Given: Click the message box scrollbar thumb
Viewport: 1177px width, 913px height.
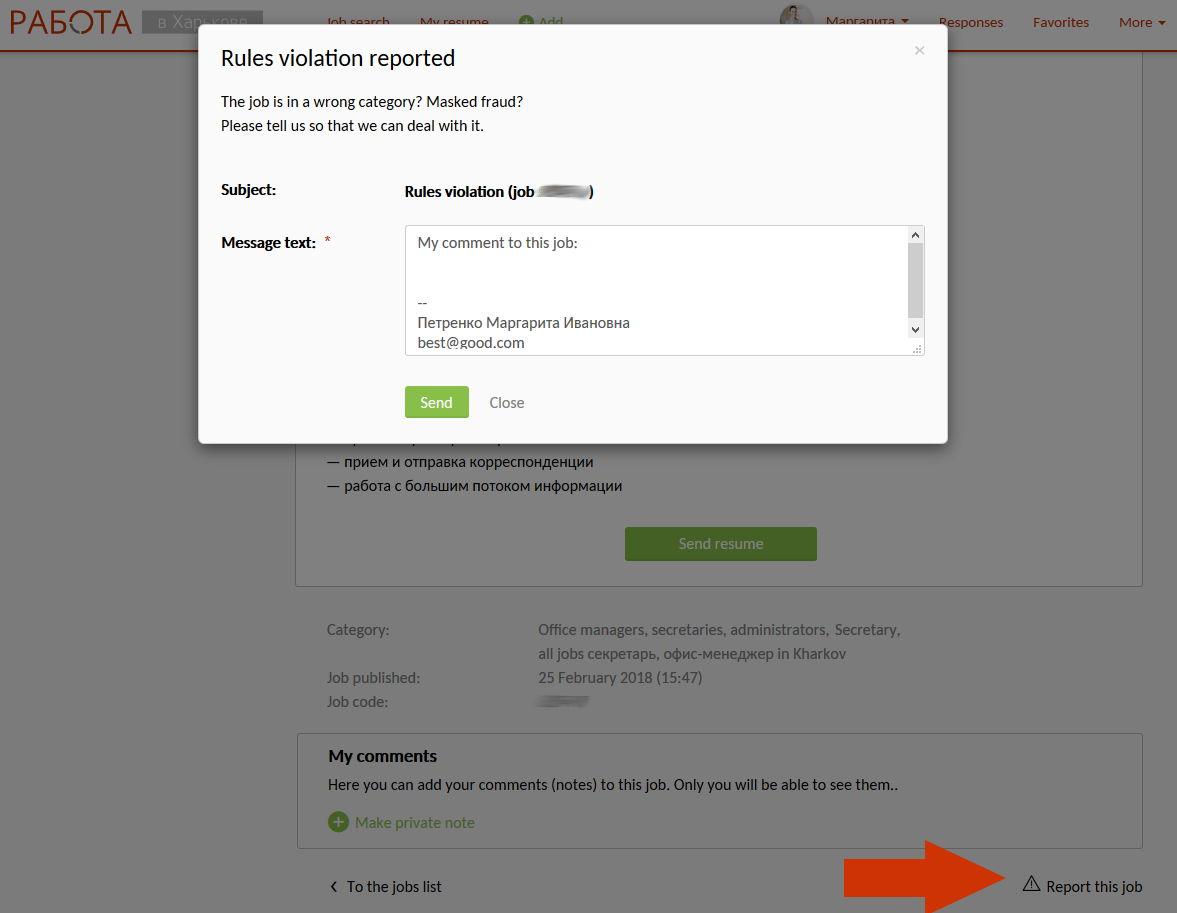Looking at the screenshot, I should [x=915, y=279].
